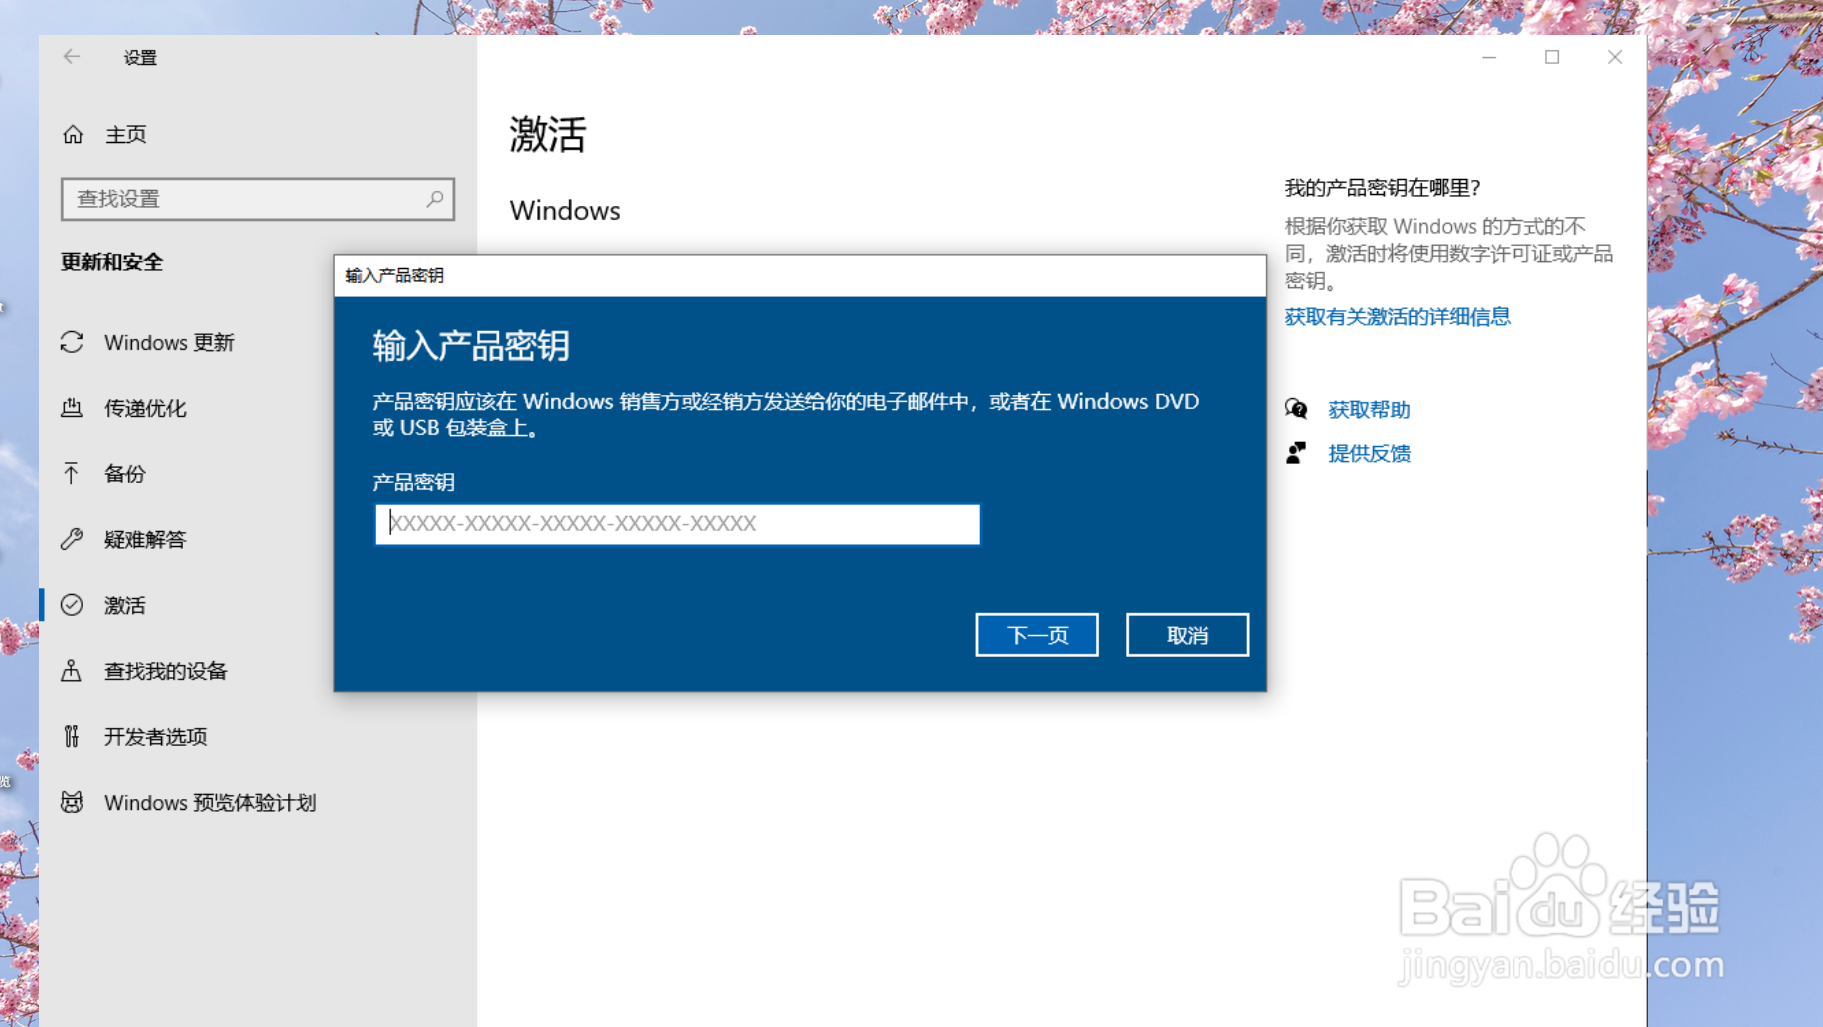Click the 输入产品密钥 dialog title bar
This screenshot has width=1823, height=1027.
800,276
